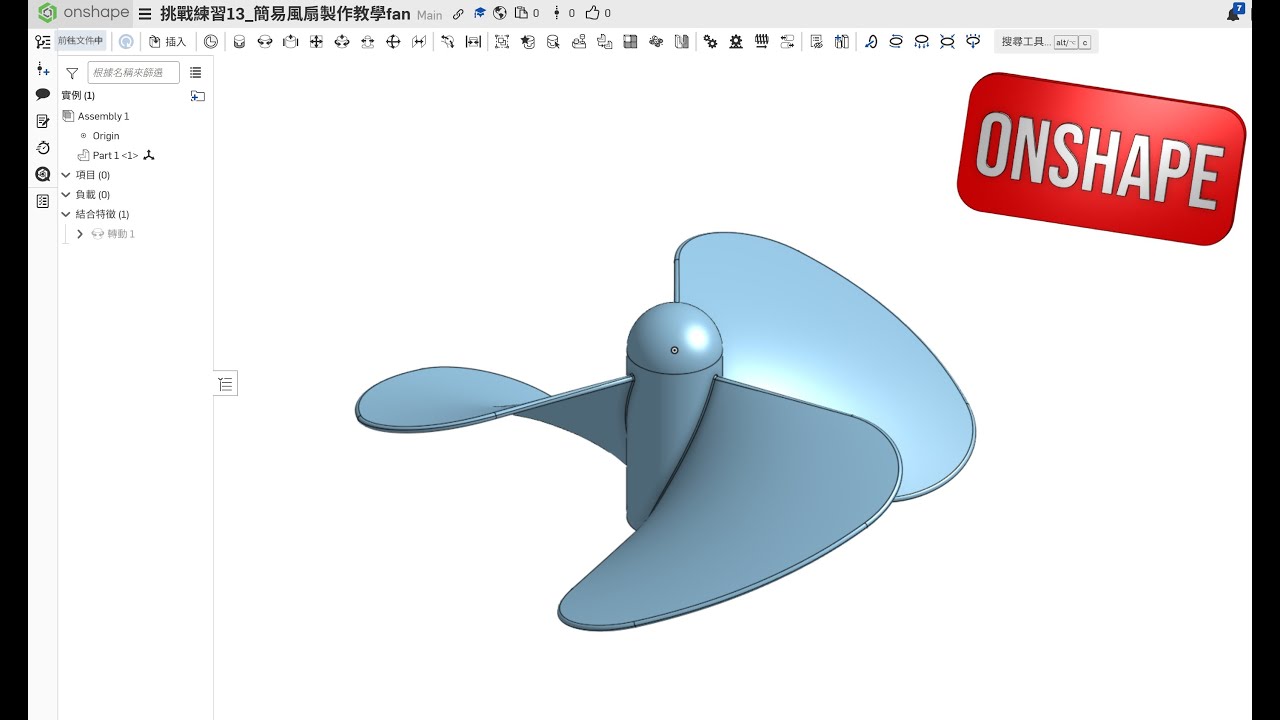The height and width of the screenshot is (720, 1280).
Task: Select Assembly 1 in the tree
Action: pos(103,116)
